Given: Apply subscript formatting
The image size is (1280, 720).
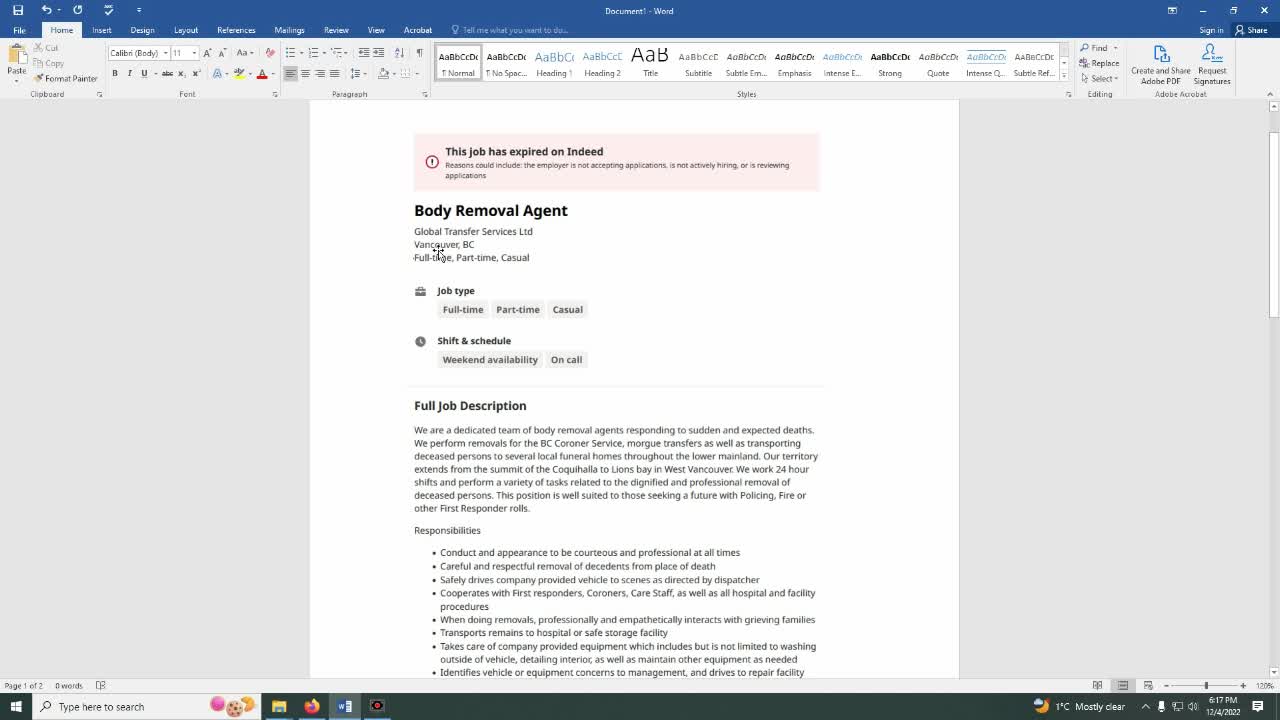Looking at the screenshot, I should [181, 74].
